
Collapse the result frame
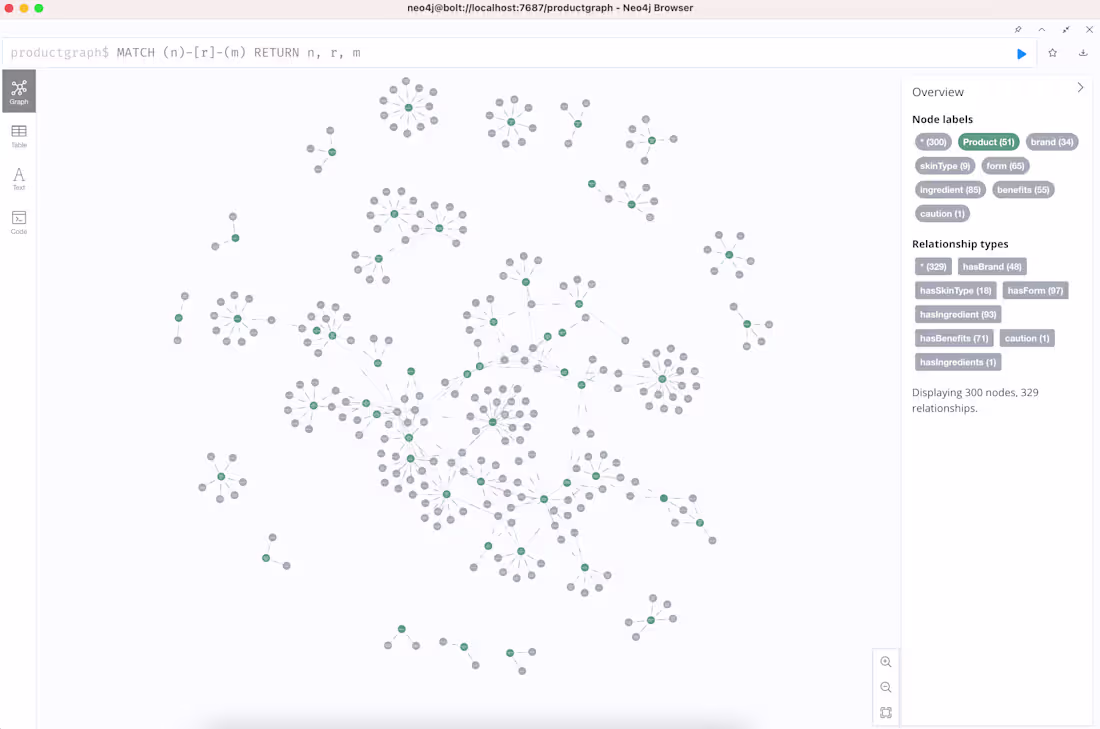point(1041,30)
